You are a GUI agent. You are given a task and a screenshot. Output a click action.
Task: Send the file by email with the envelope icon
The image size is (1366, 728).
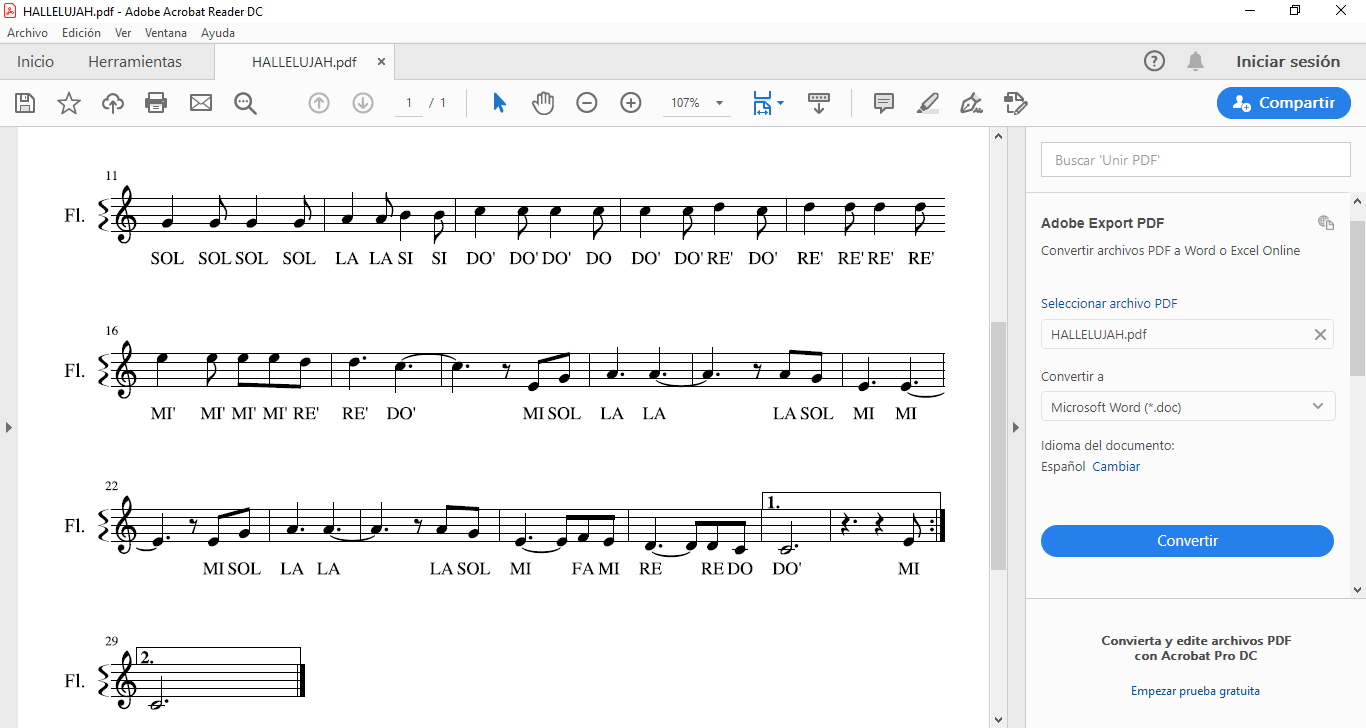(201, 103)
